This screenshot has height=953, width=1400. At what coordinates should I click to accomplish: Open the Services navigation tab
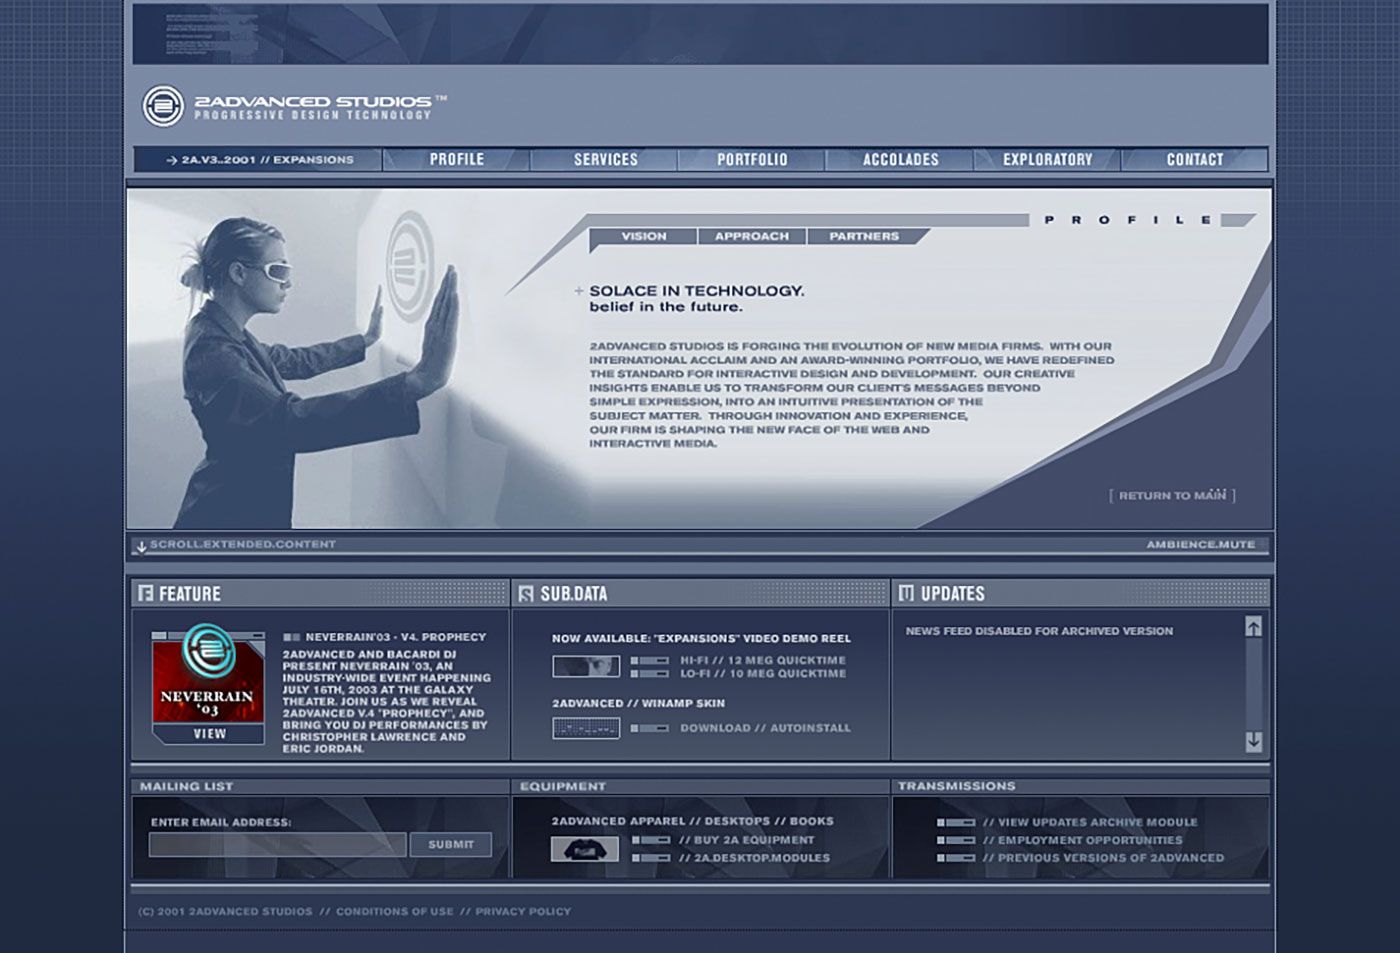pyautogui.click(x=605, y=159)
